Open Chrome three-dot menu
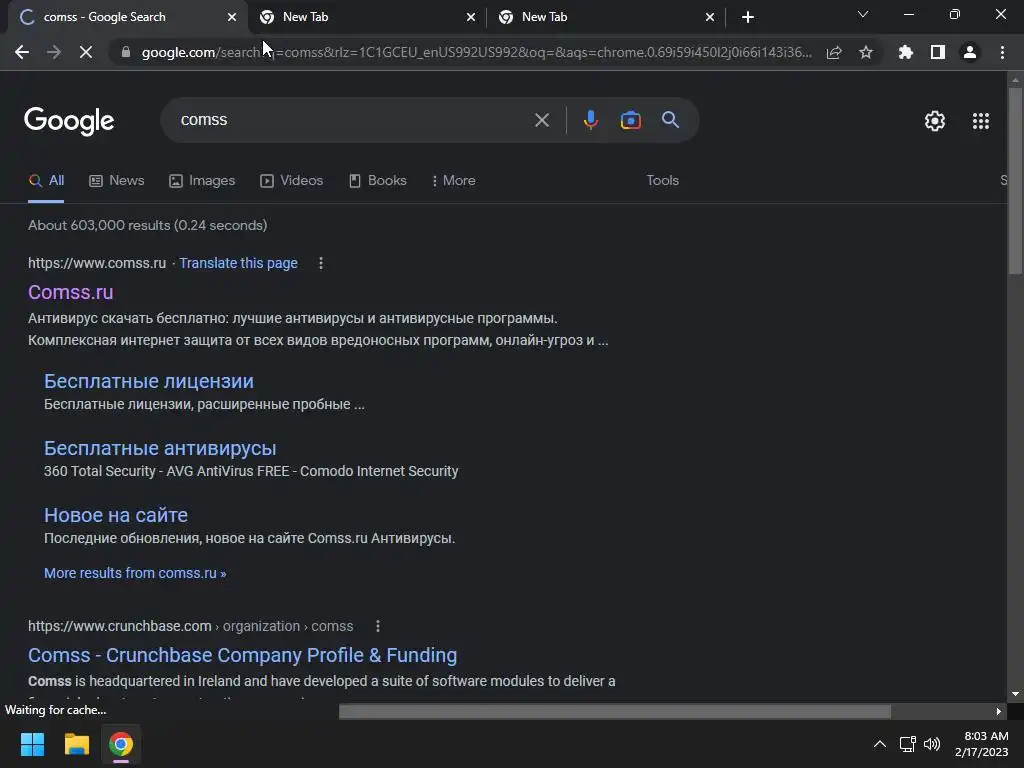1024x768 pixels. (x=1002, y=52)
